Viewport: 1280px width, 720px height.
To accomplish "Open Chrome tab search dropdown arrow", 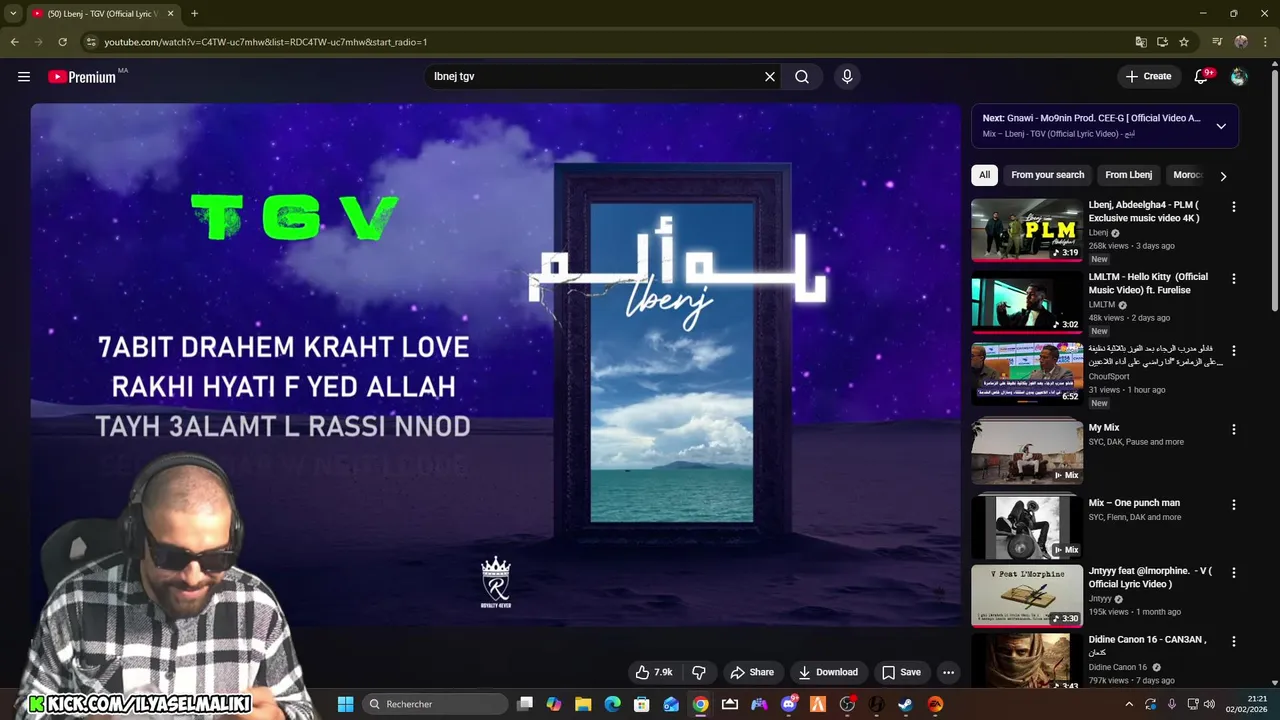I will point(13,13).
